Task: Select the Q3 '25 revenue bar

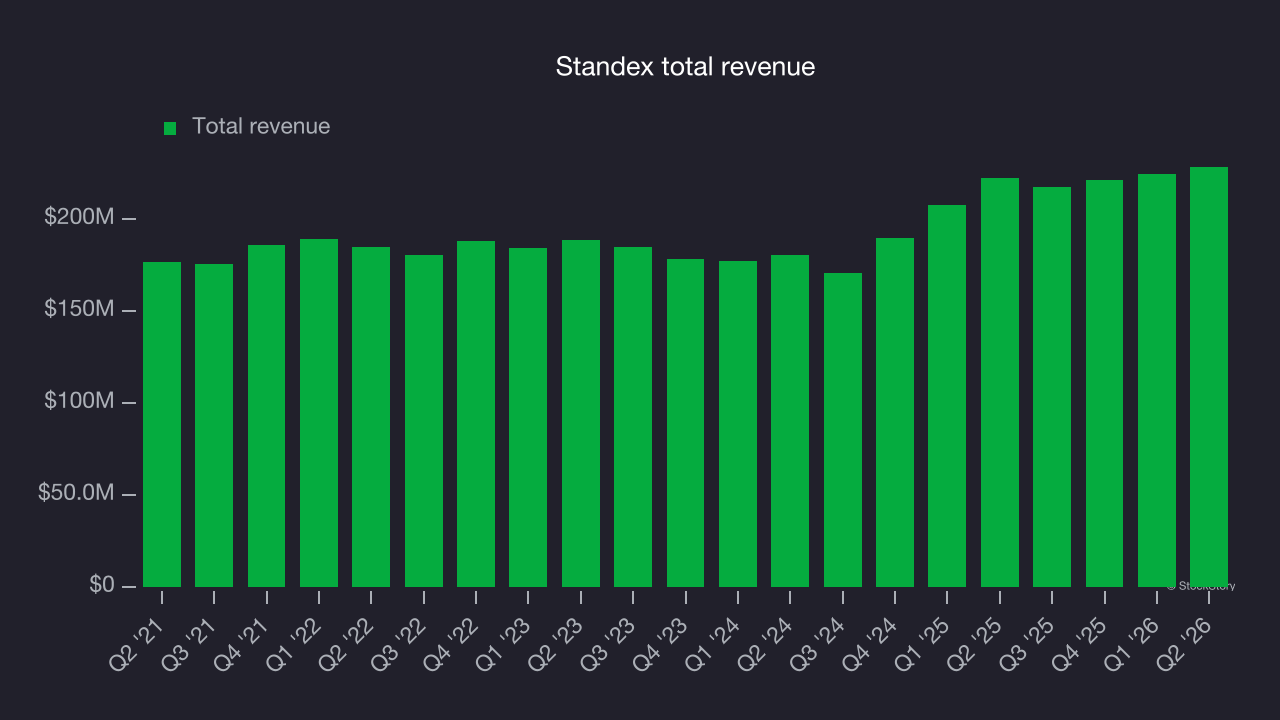Action: pyautogui.click(x=1052, y=387)
